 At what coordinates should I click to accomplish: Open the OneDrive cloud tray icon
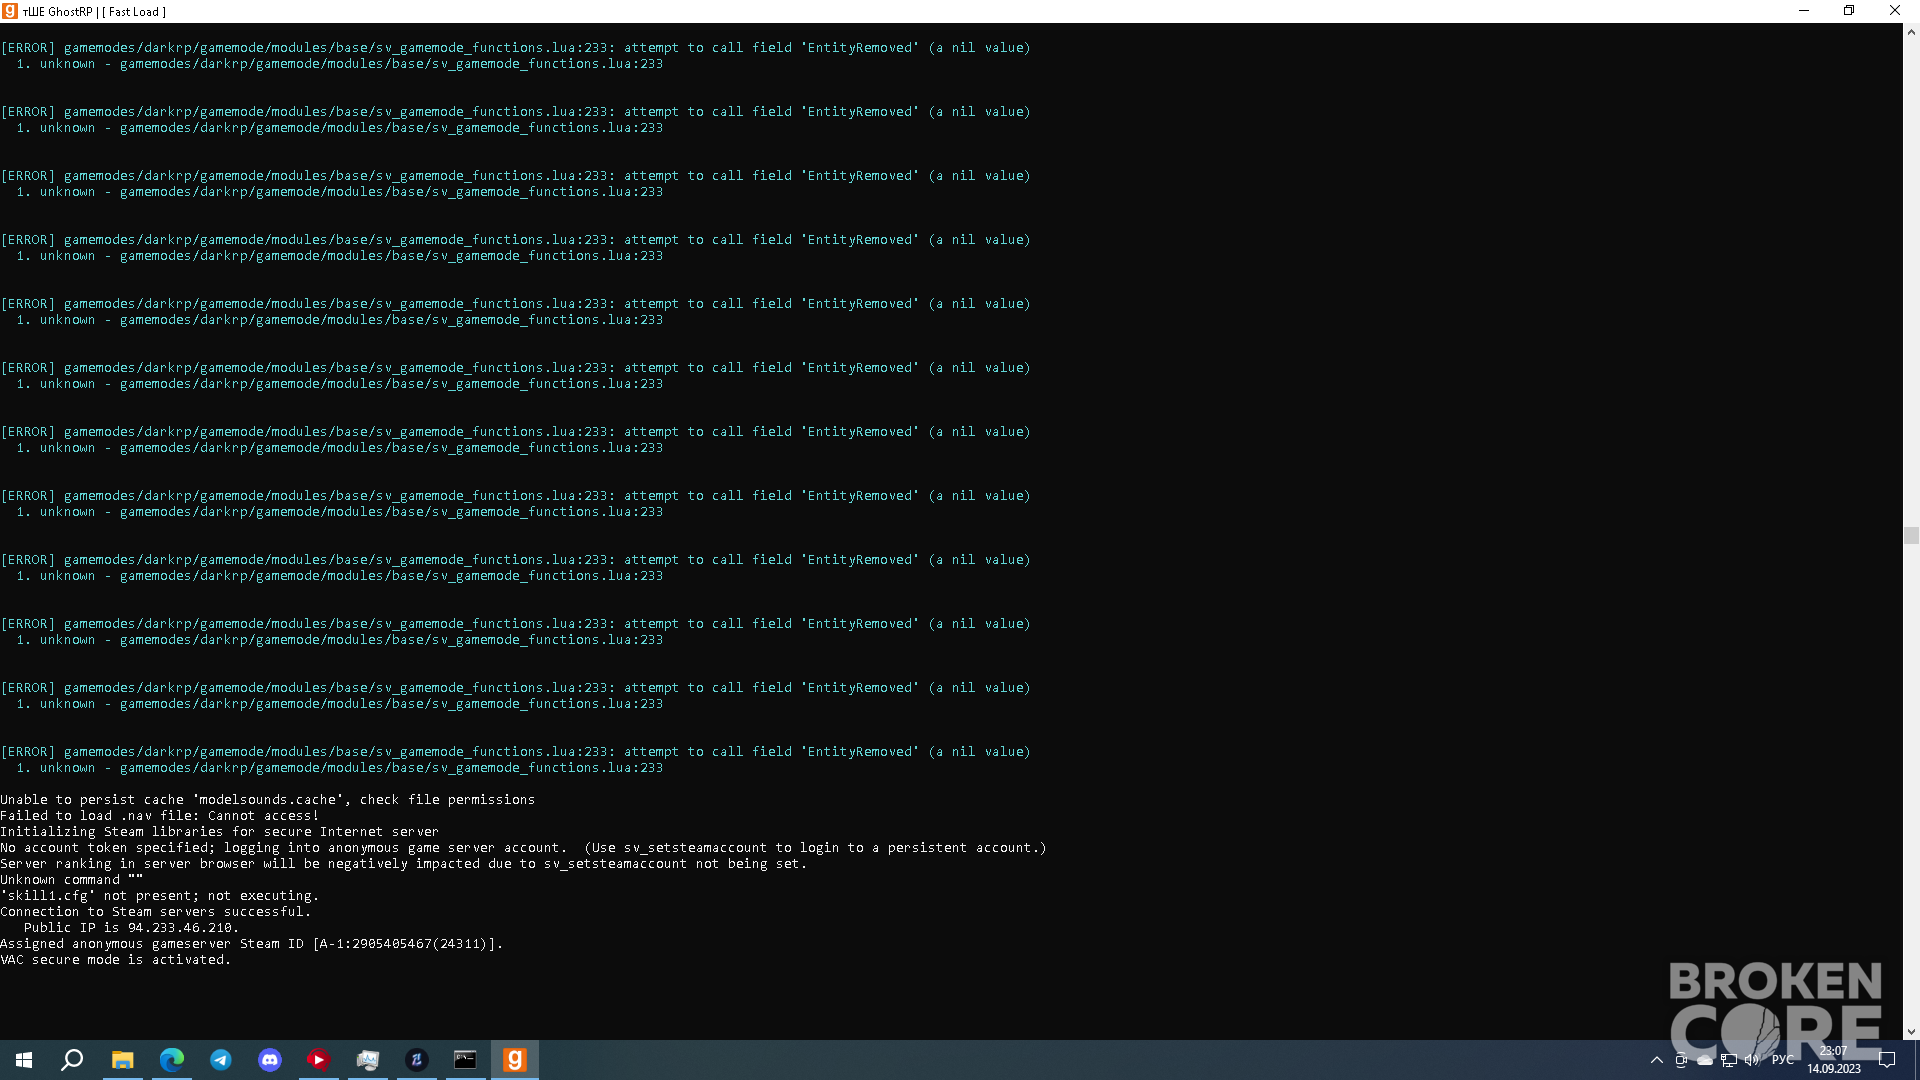tap(1705, 1060)
